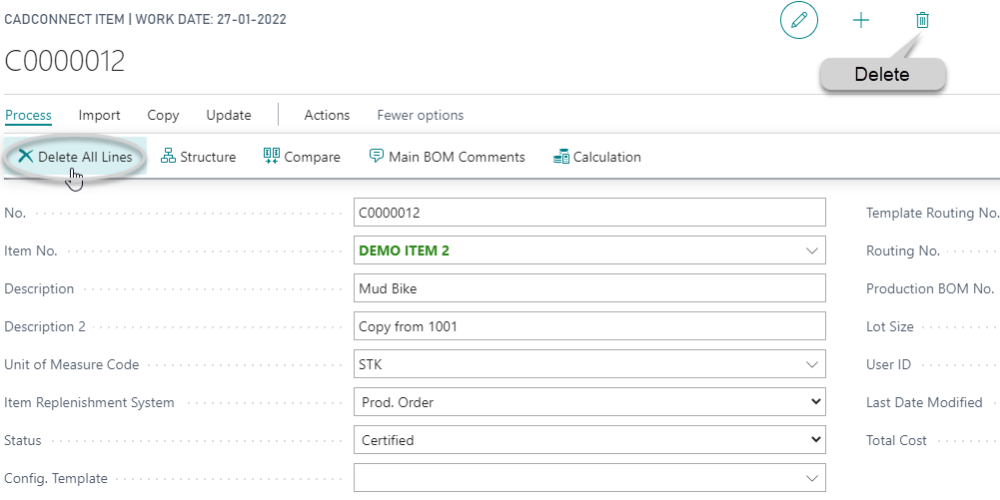The height and width of the screenshot is (500, 1000).
Task: Expand the Item No. dropdown arrow
Action: (812, 251)
